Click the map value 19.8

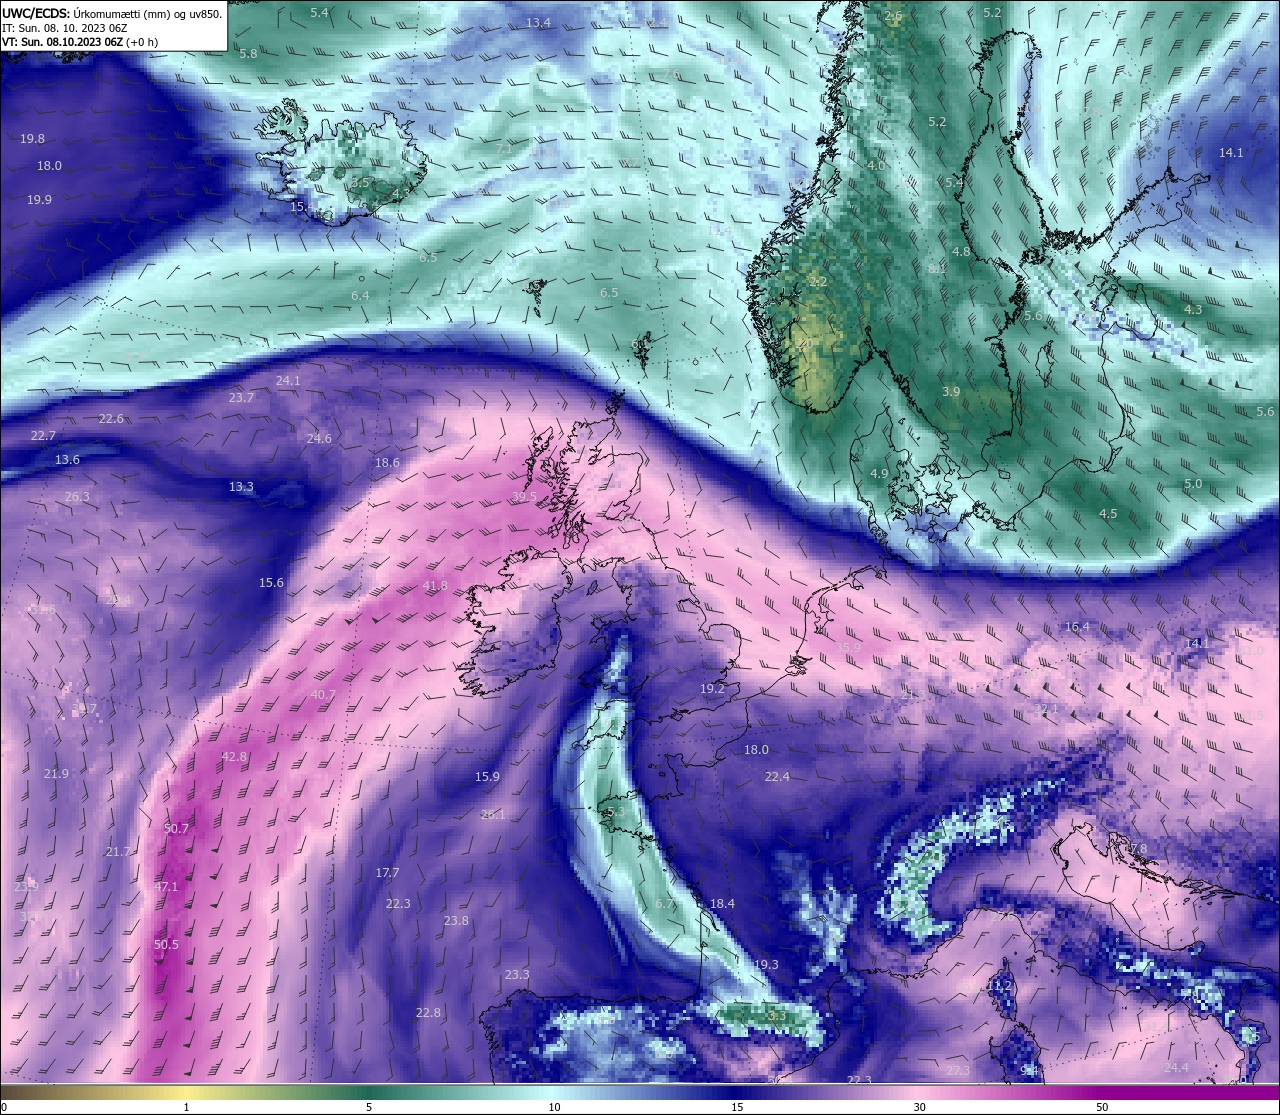pos(32,139)
